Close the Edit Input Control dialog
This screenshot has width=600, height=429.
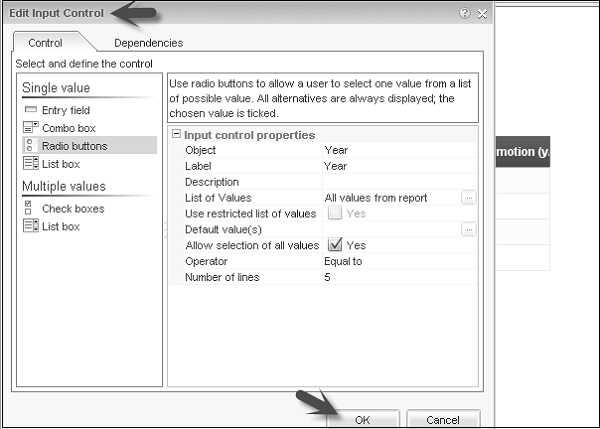pos(483,14)
